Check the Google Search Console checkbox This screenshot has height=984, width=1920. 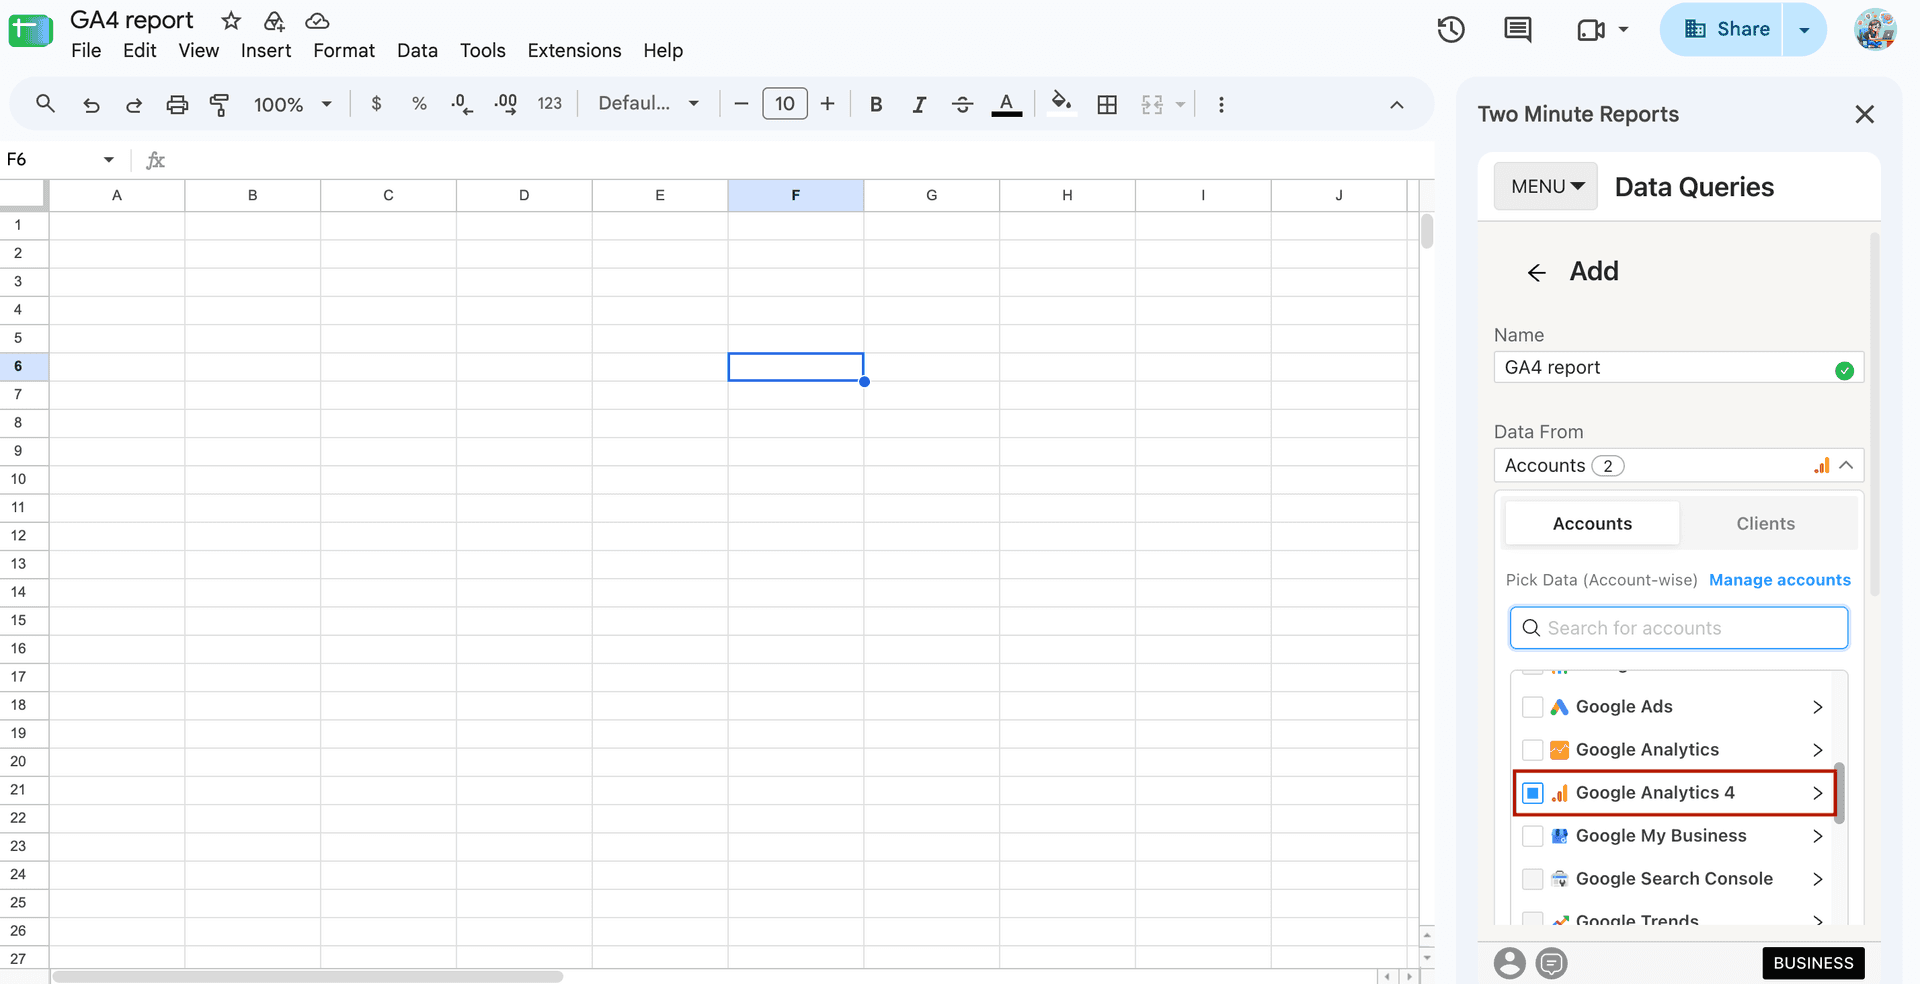point(1532,879)
